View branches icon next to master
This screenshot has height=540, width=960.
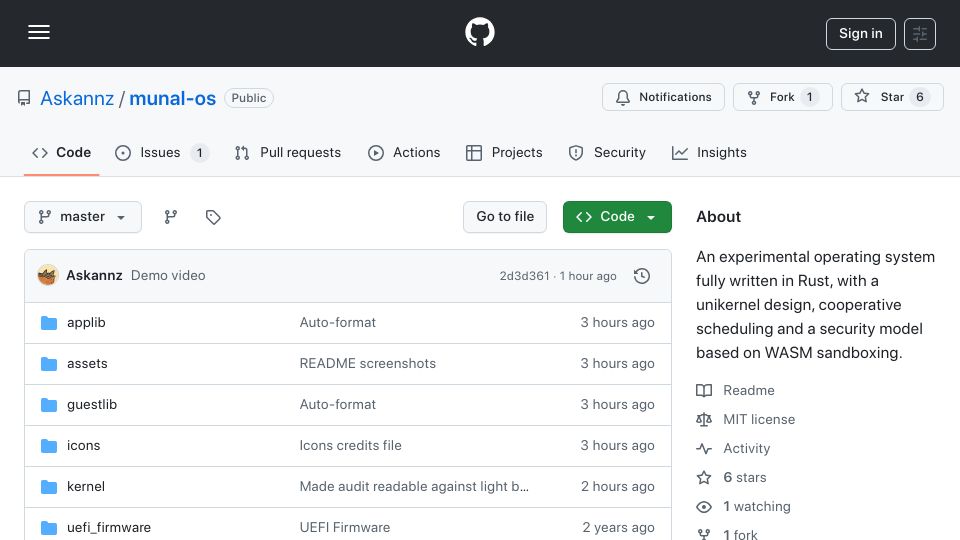point(171,217)
